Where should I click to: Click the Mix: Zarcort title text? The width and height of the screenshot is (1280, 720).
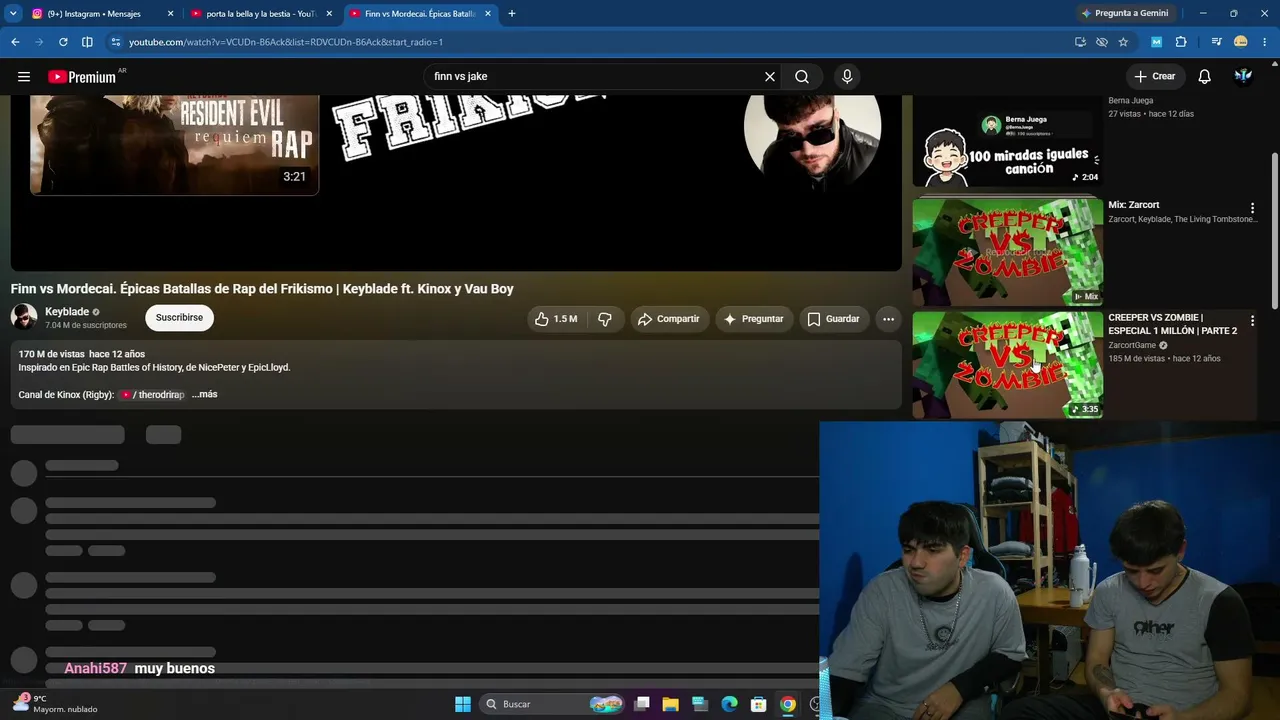(1134, 205)
